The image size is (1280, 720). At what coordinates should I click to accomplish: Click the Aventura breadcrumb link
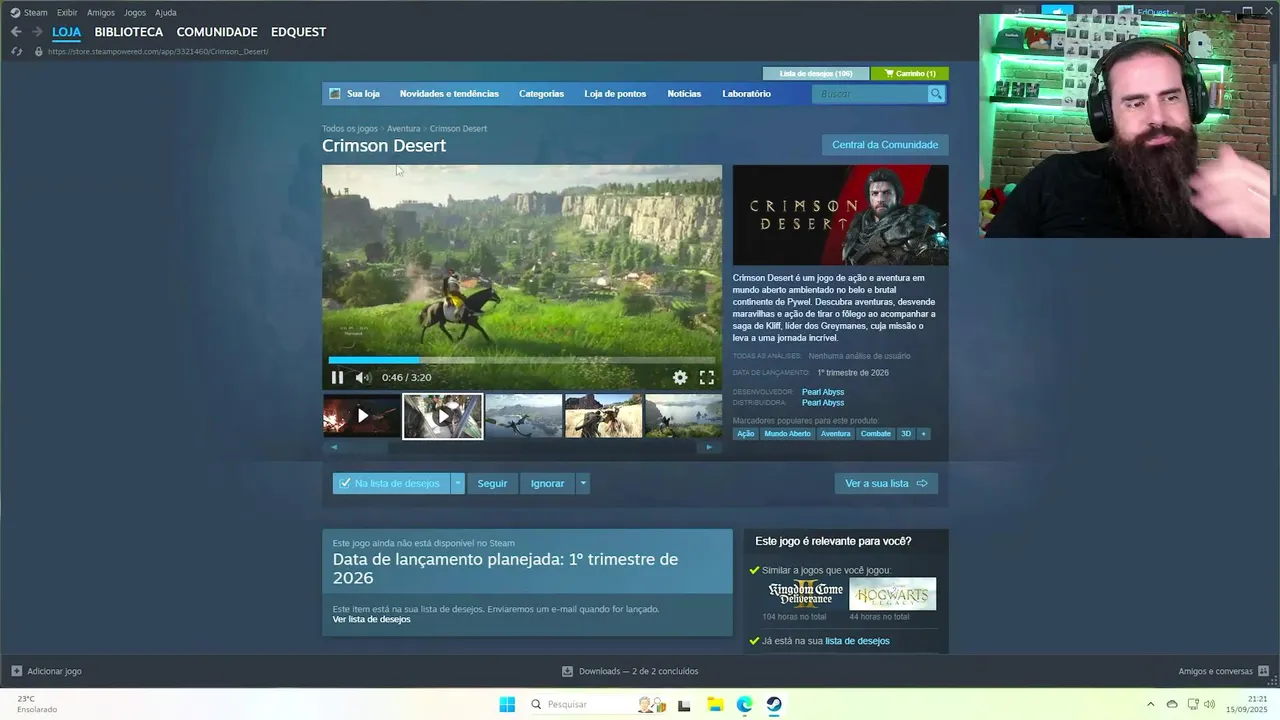pyautogui.click(x=403, y=129)
